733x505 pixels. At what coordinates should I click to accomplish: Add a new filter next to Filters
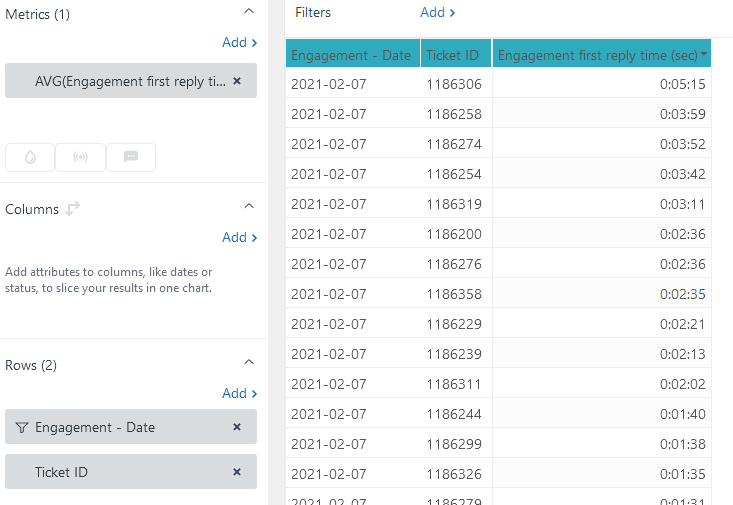tap(438, 13)
